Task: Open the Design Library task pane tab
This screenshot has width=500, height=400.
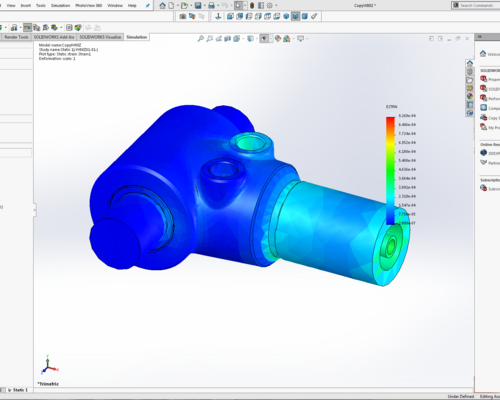Action: [470, 72]
